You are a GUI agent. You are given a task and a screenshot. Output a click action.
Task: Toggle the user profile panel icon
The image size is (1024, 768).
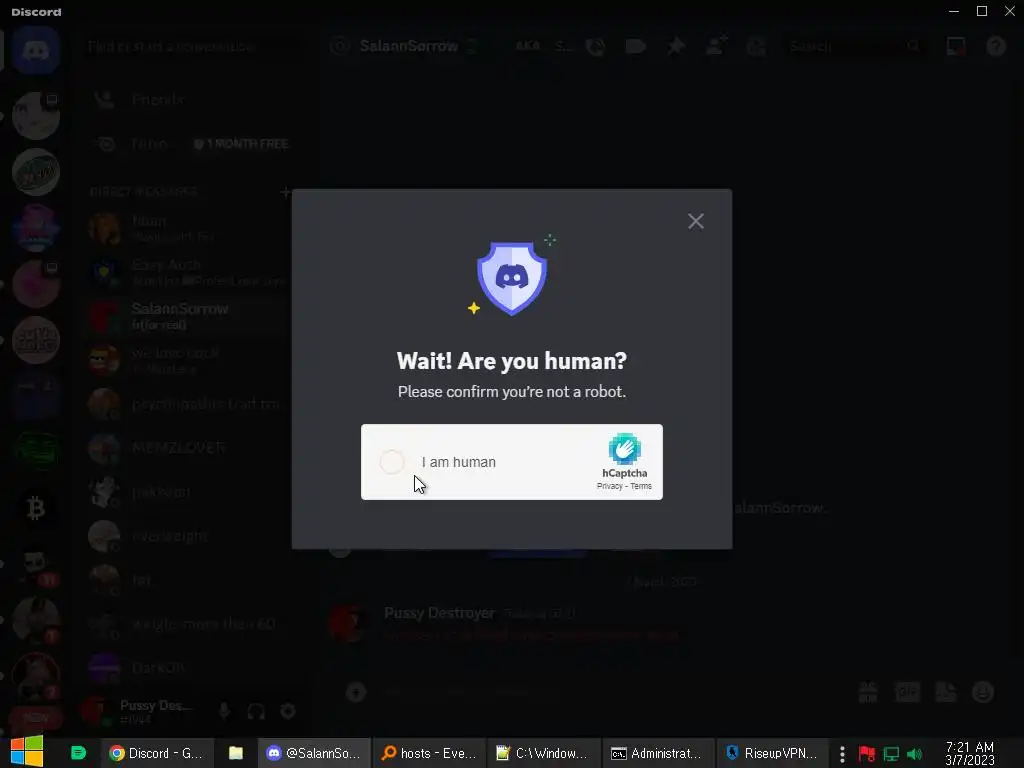(x=756, y=46)
